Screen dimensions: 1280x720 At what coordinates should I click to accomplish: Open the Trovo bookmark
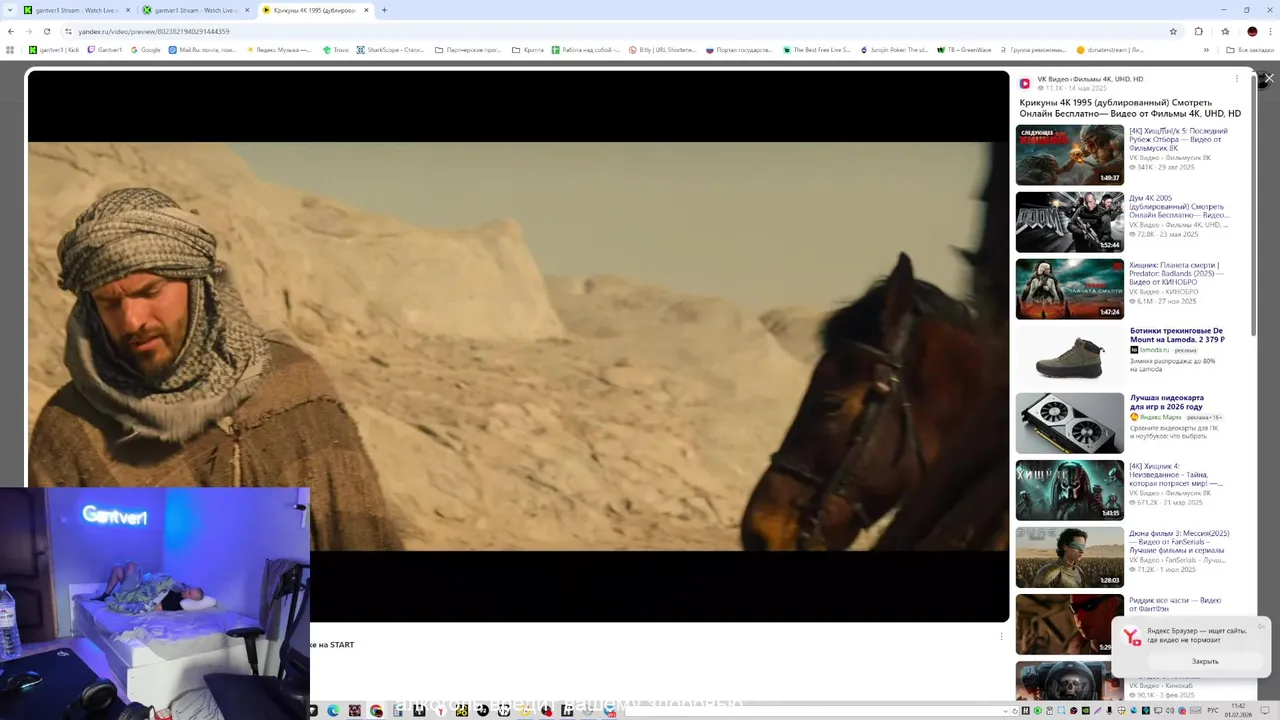pos(336,49)
